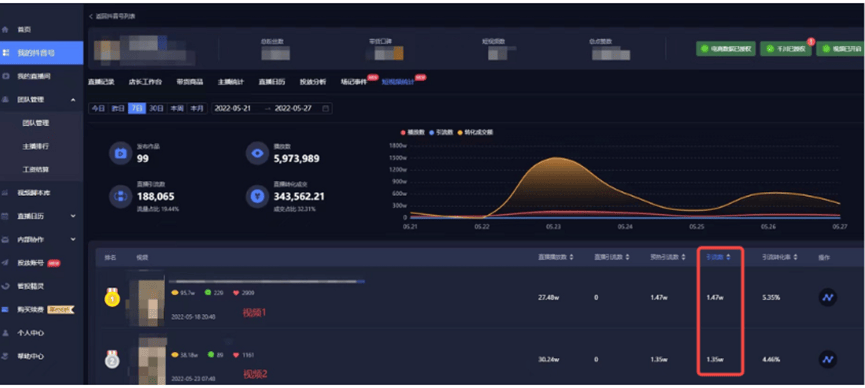Expand the 直播日历 sidebar chevron
Viewport: 865px width, 388px height.
pos(73,216)
